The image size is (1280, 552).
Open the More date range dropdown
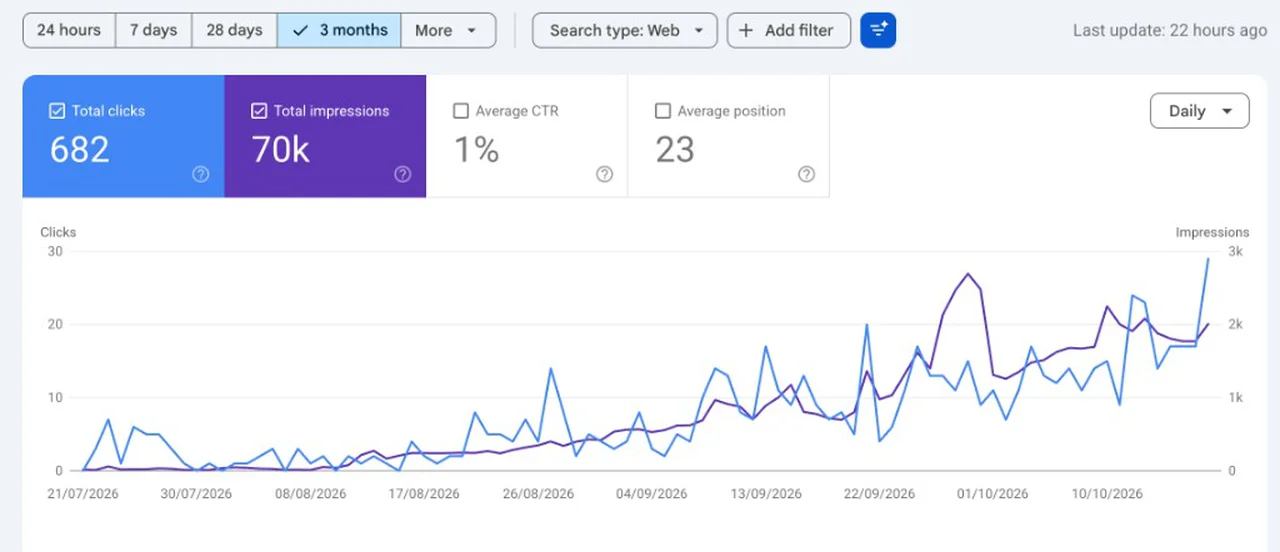tap(448, 30)
